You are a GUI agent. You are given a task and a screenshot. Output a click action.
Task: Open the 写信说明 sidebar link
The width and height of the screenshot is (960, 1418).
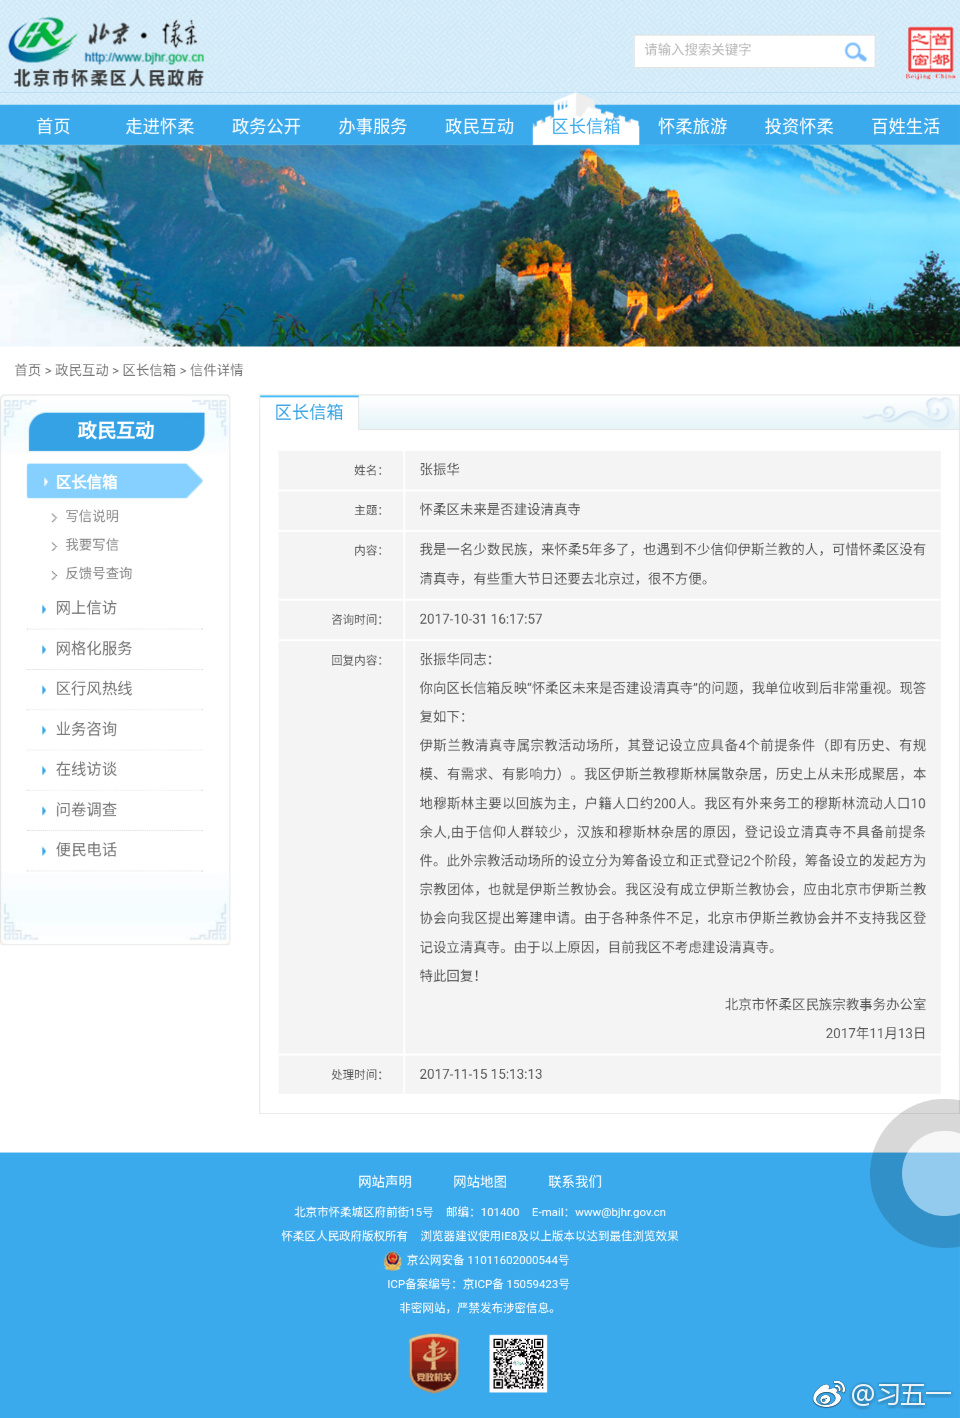(92, 517)
